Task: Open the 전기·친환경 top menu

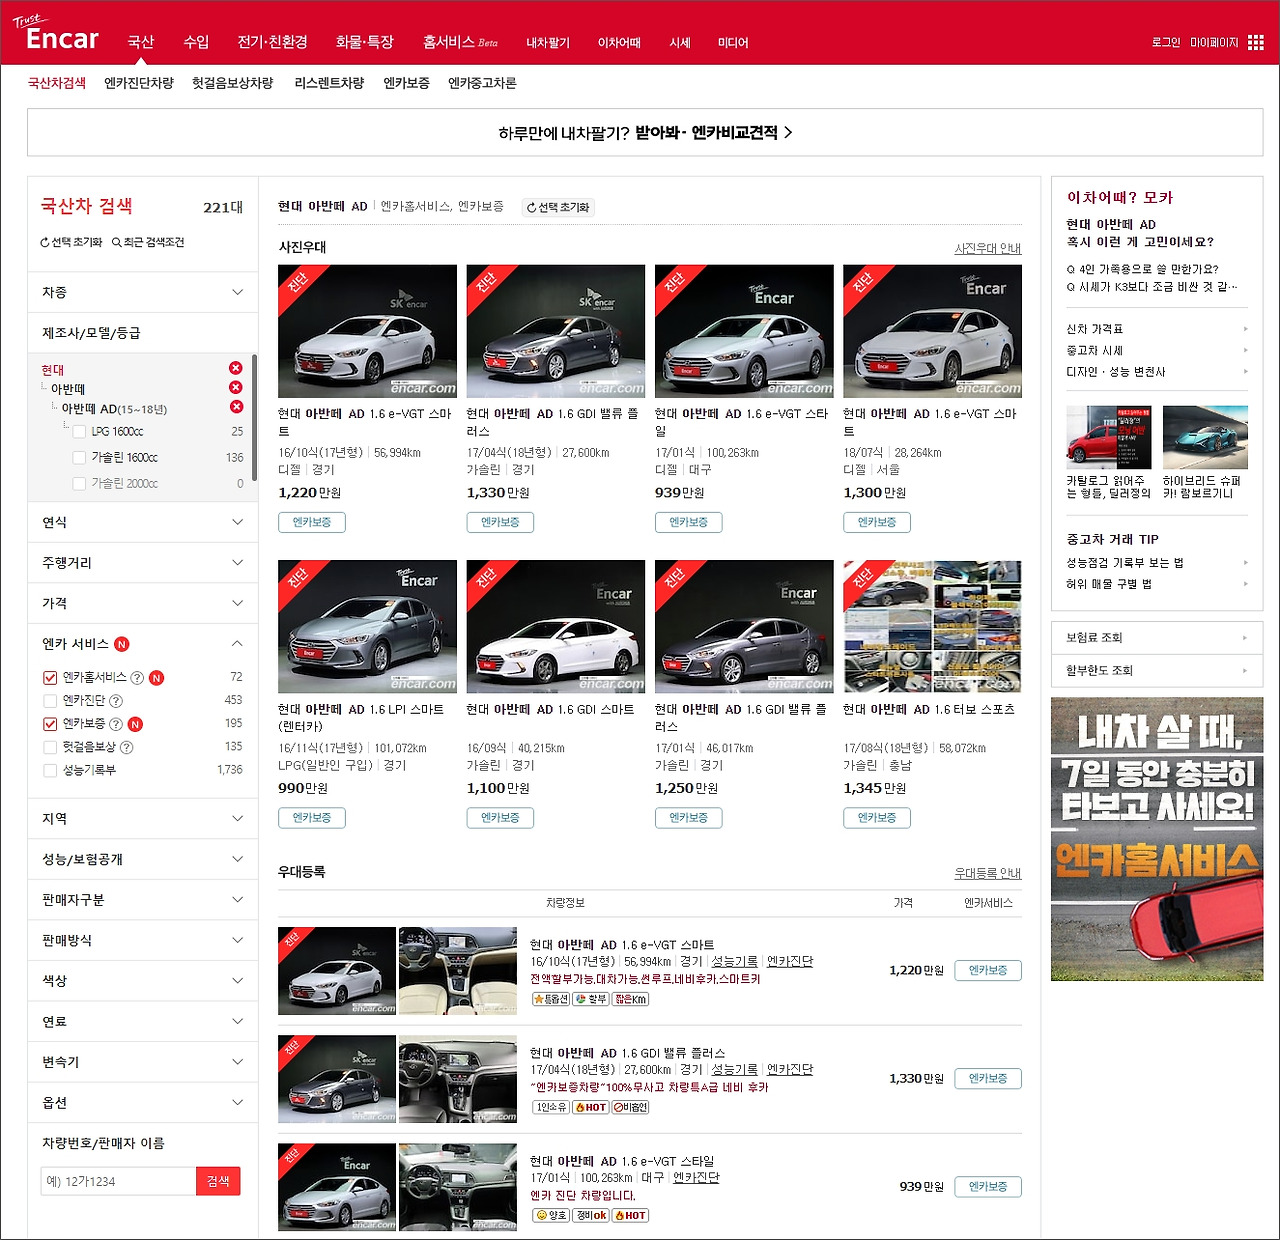Action: click(272, 42)
